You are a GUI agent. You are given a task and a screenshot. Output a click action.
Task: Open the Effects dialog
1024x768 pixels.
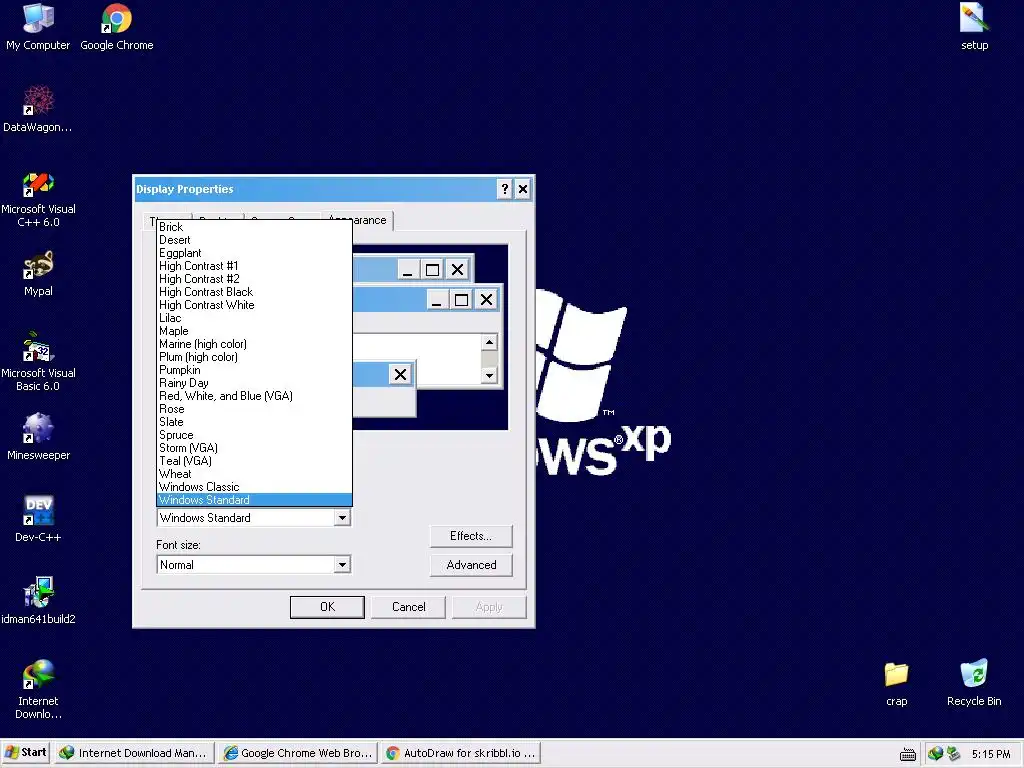tap(471, 536)
